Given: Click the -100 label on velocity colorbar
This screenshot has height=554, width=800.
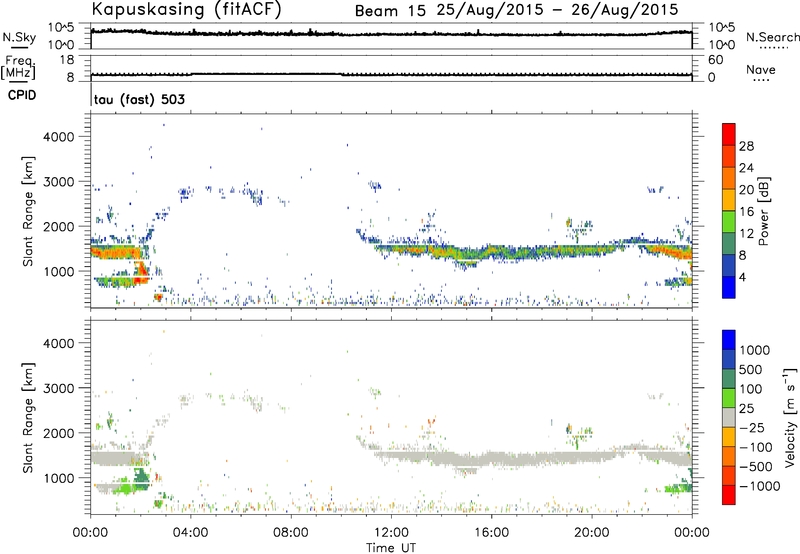Looking at the screenshot, I should [x=755, y=447].
